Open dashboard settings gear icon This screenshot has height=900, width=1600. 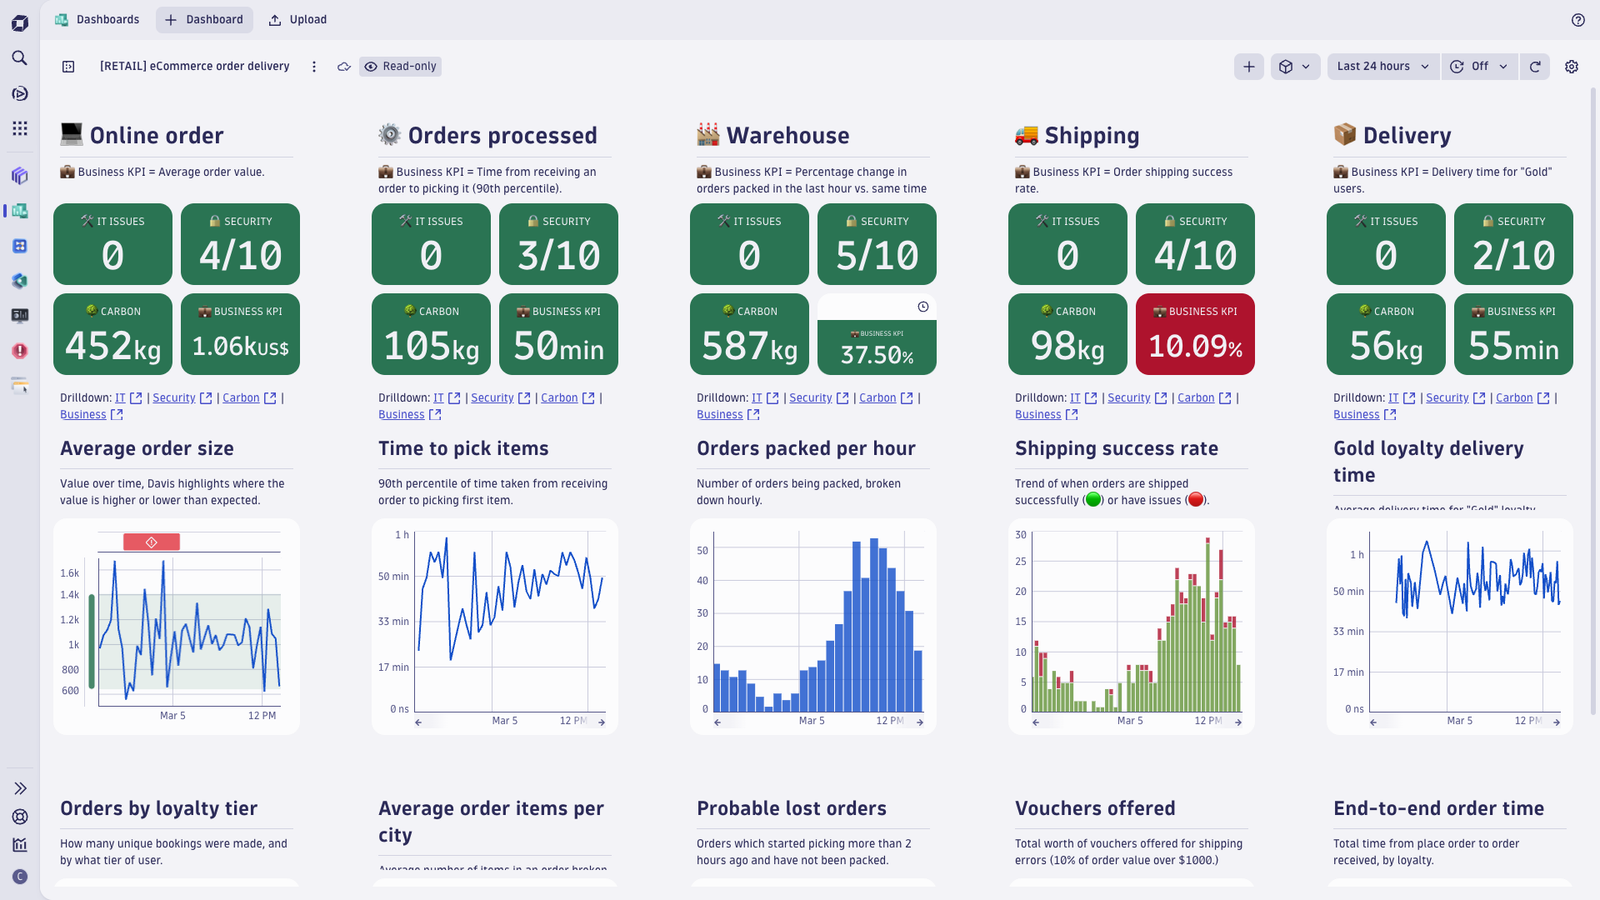point(1572,67)
